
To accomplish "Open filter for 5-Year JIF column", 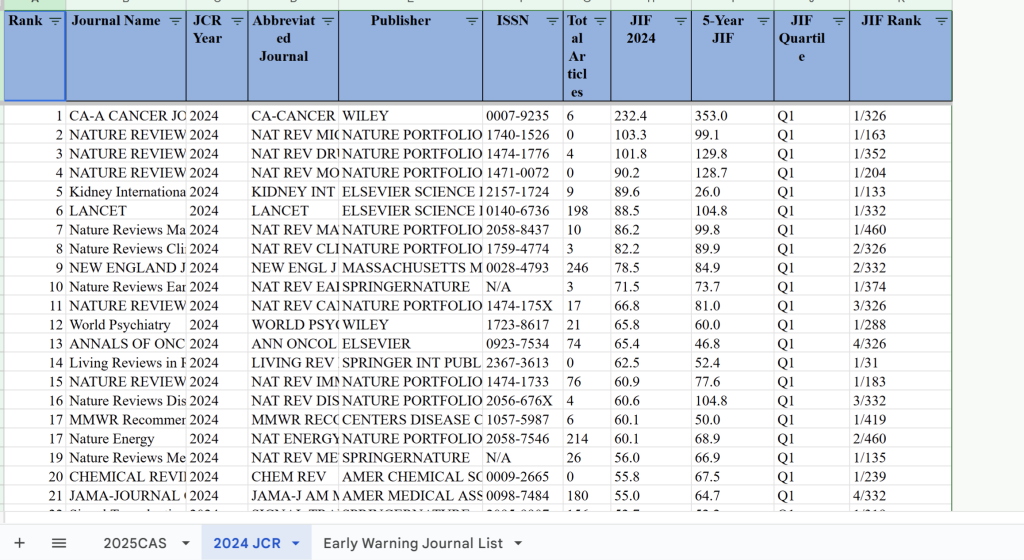I will click(x=763, y=22).
